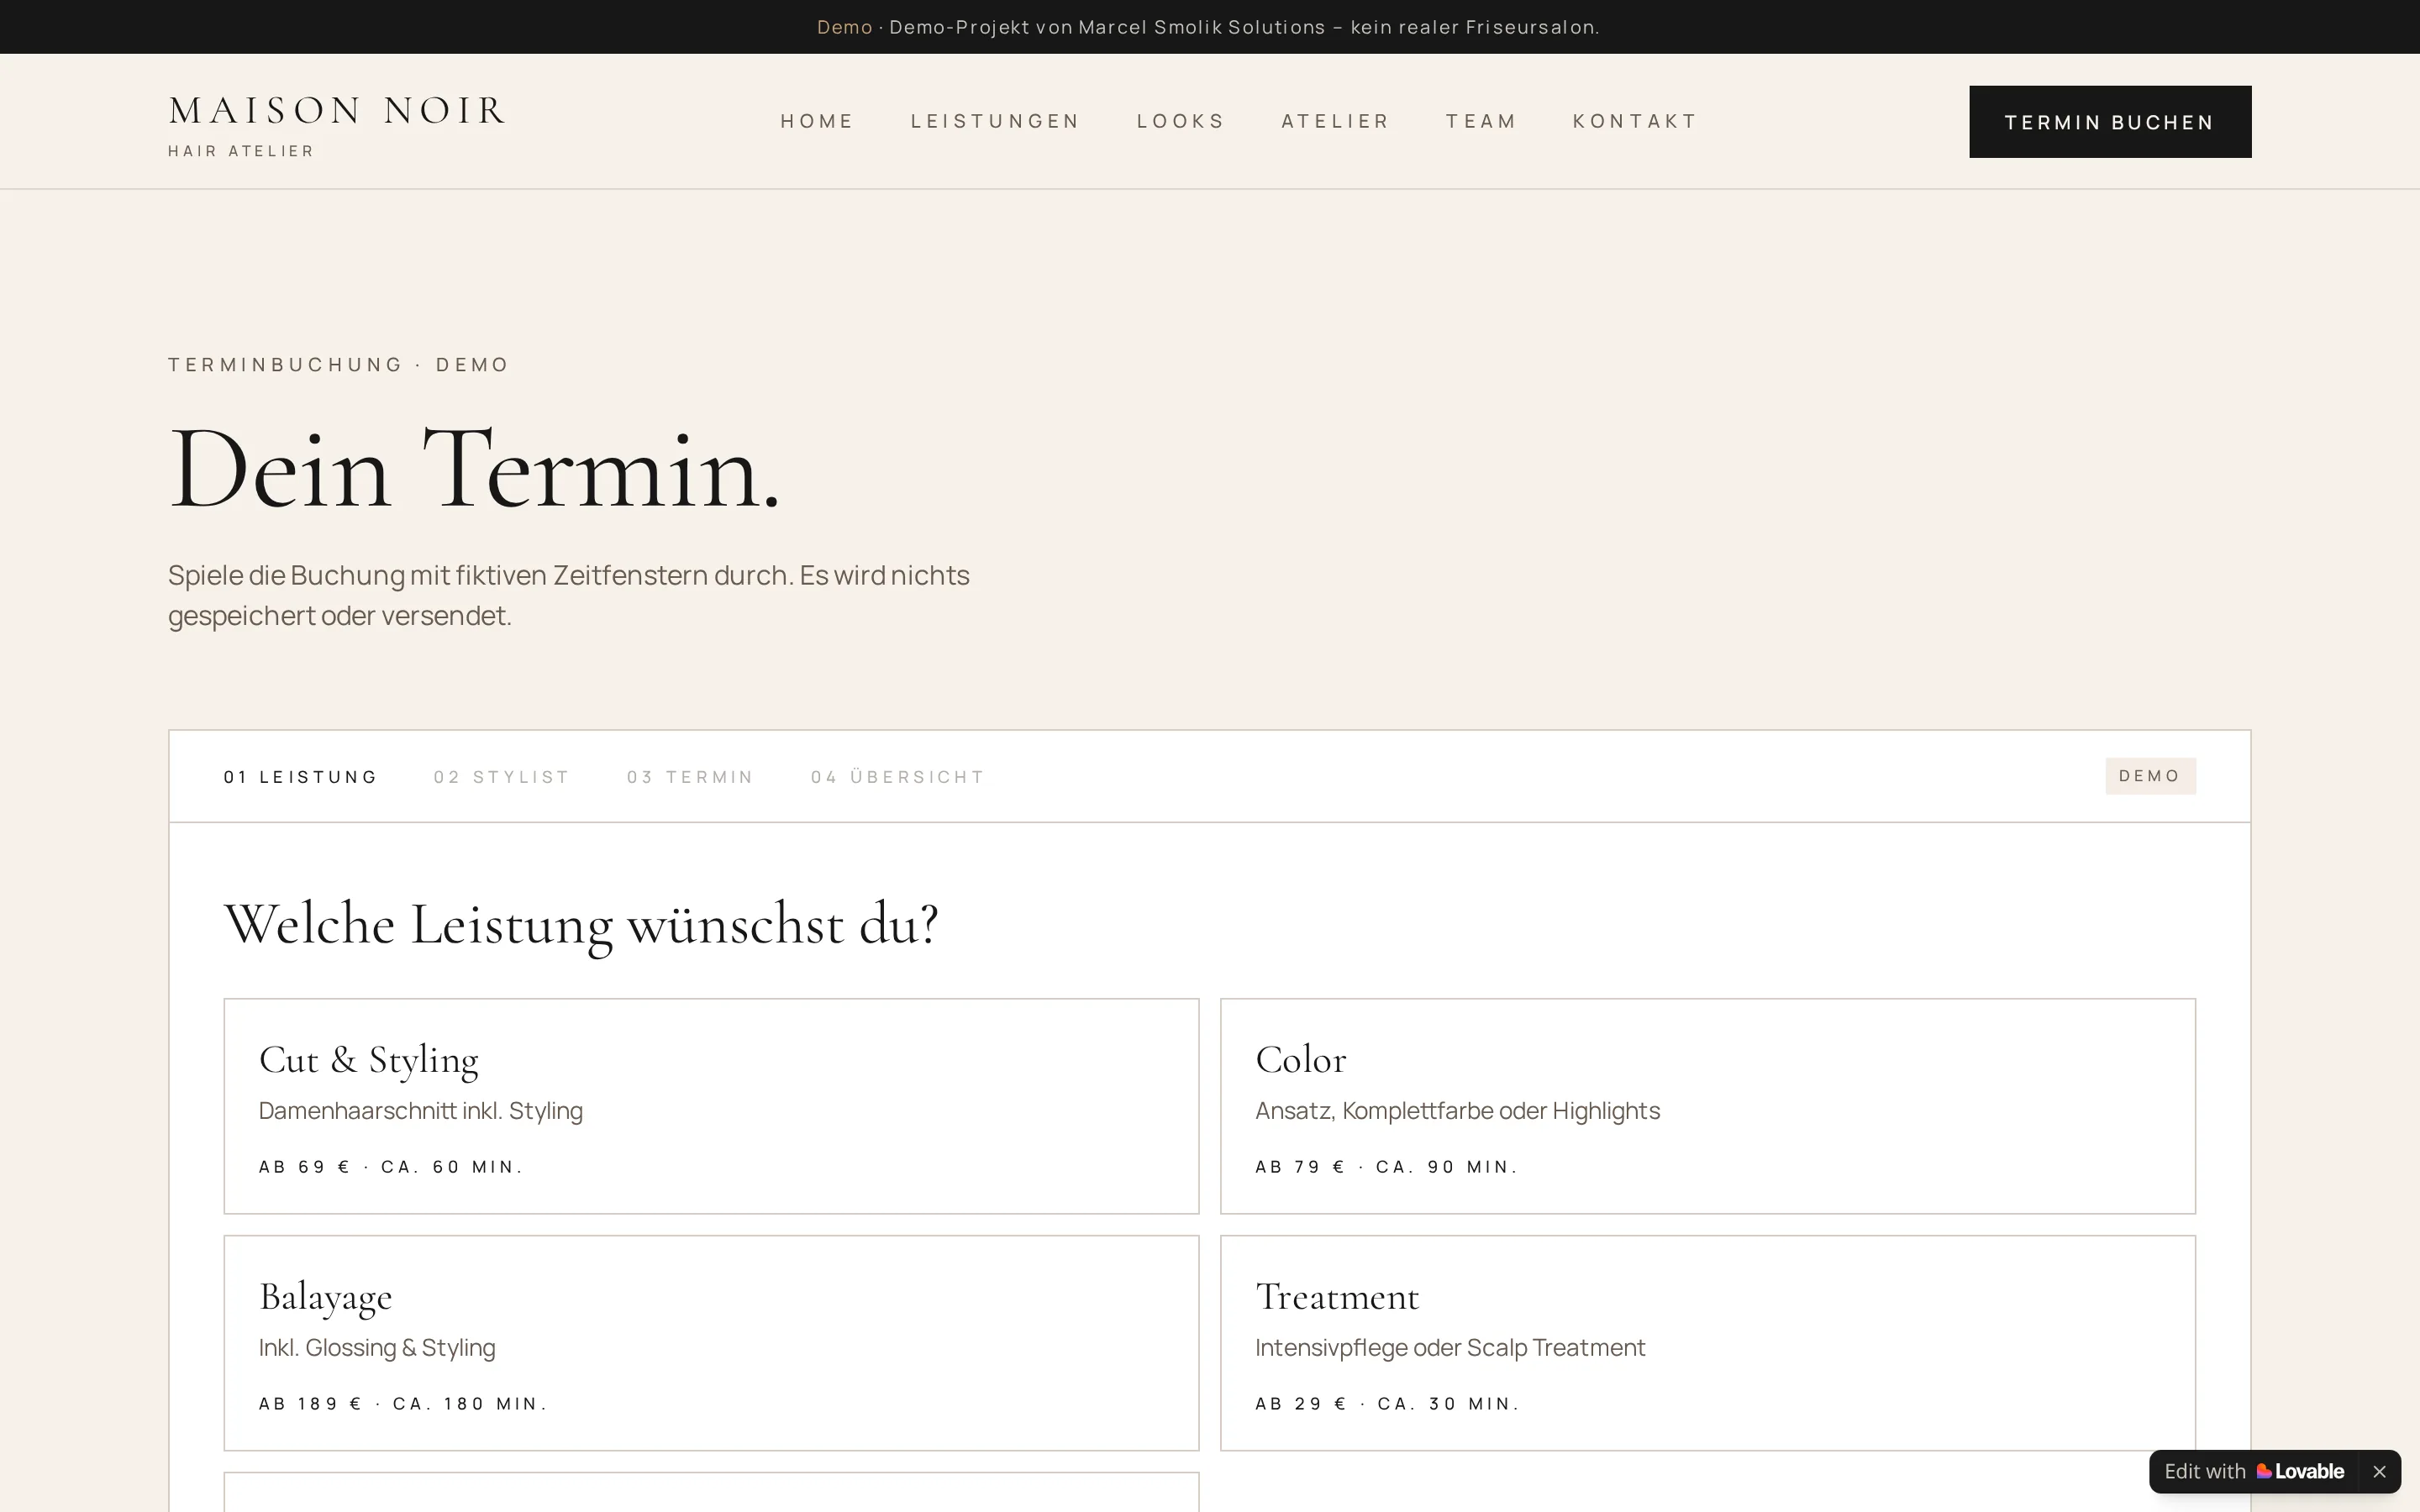Image resolution: width=2420 pixels, height=1512 pixels.
Task: Click 'Damenhaarschnitt inkl. Styling' description
Action: pos(420,1111)
